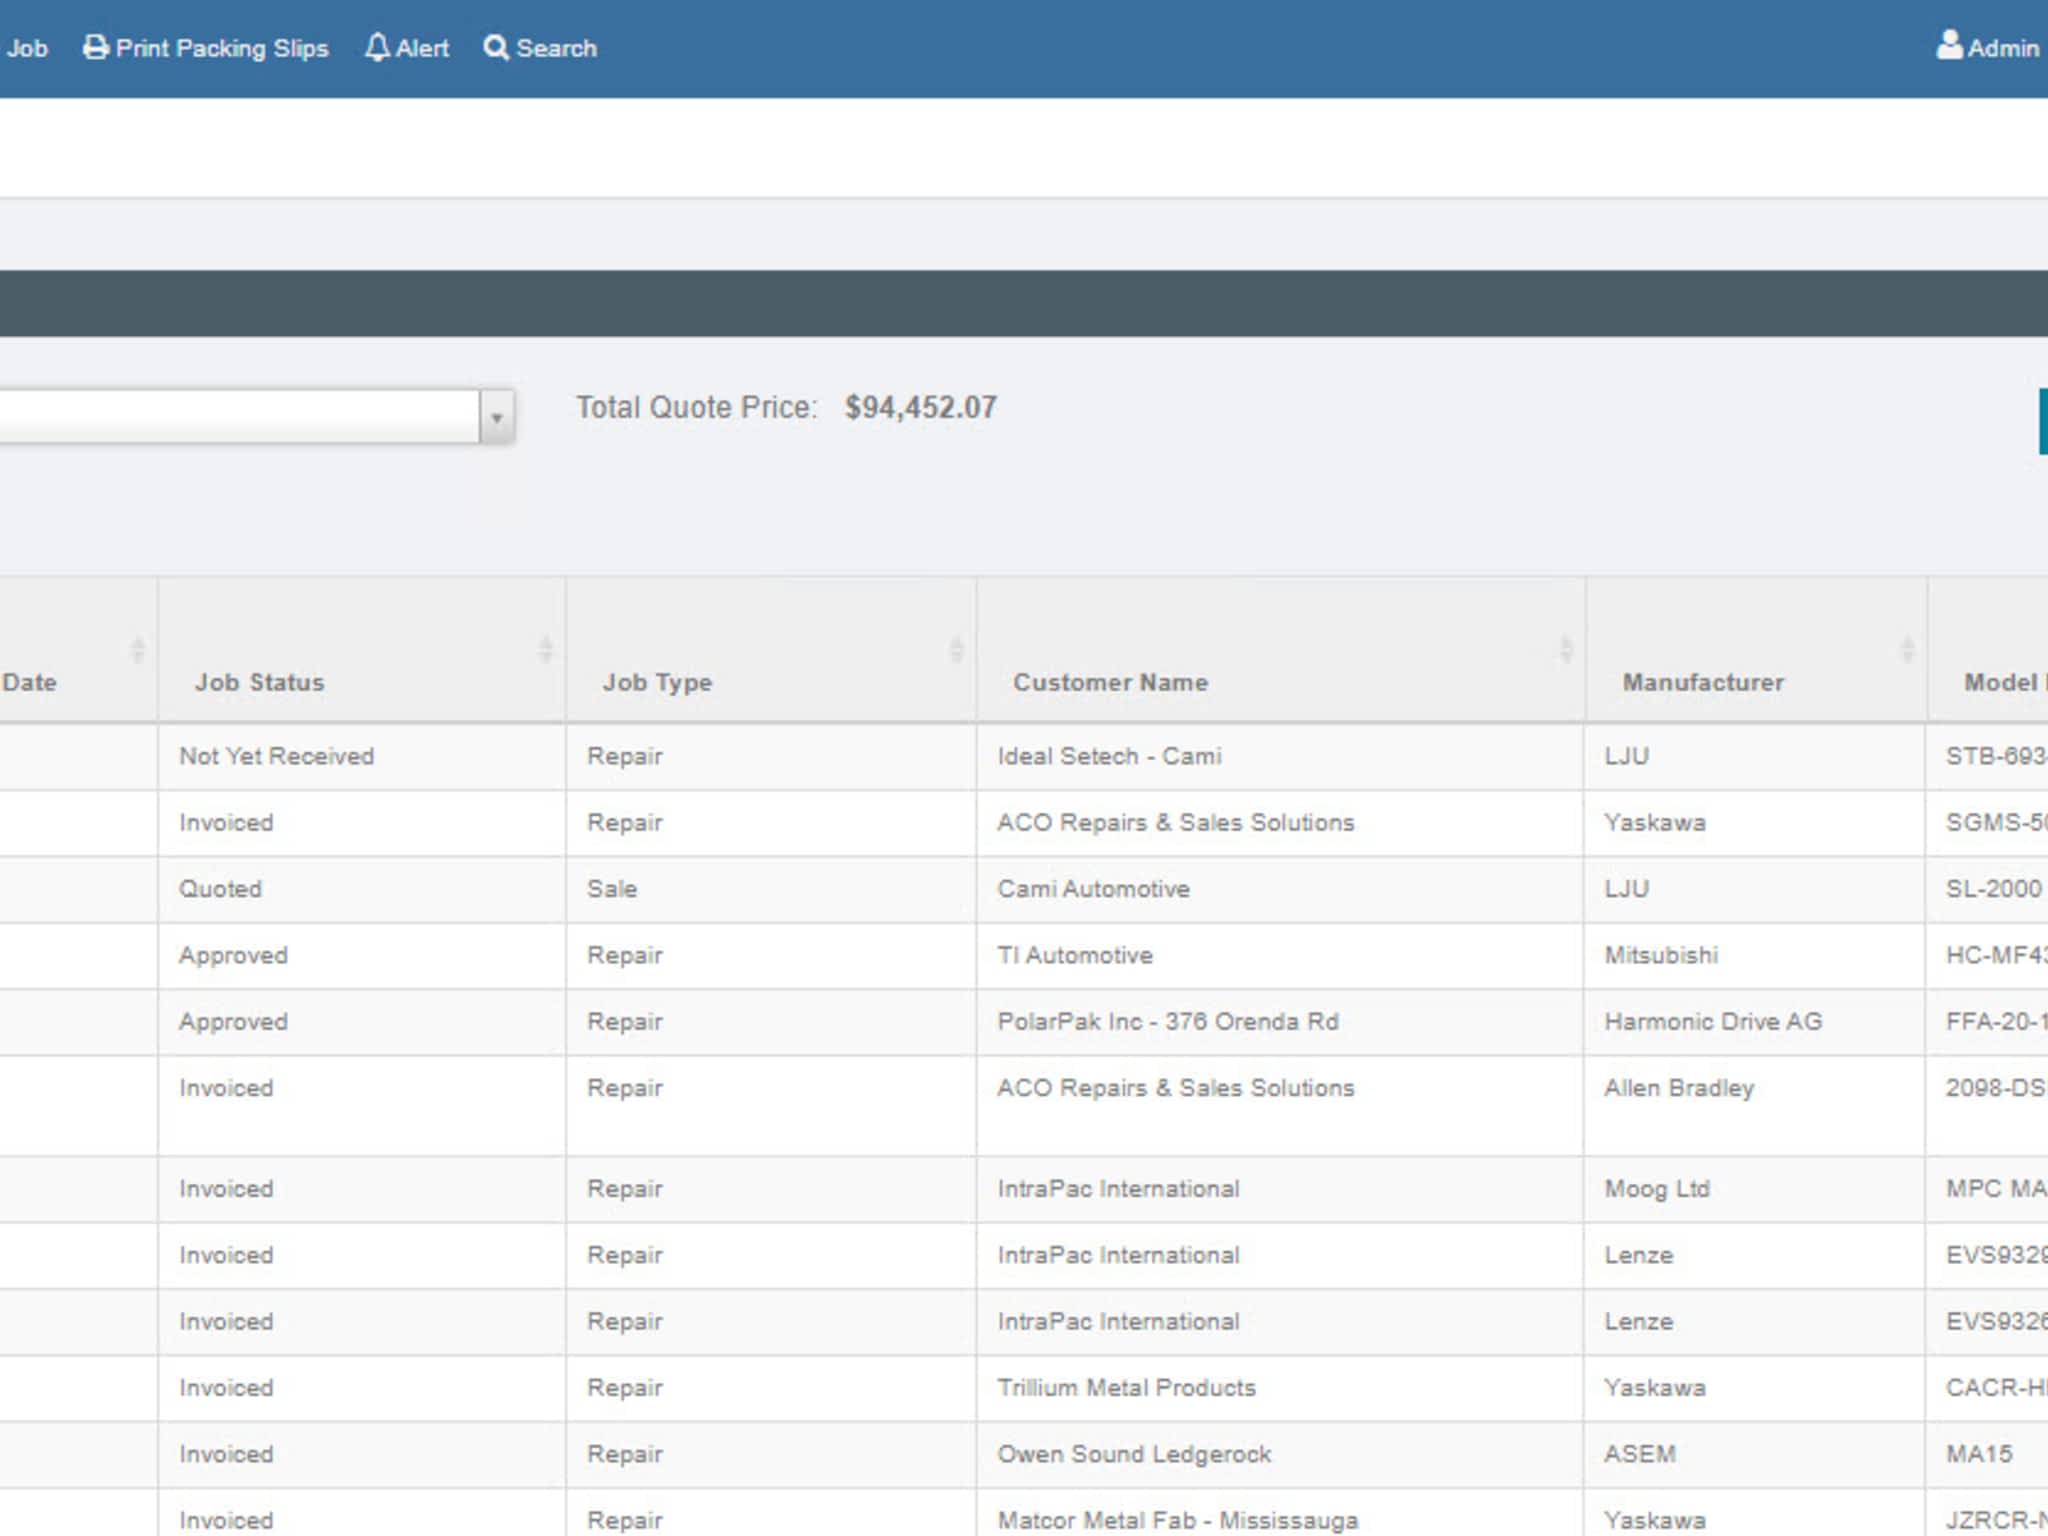Click the Harmonic Drive AG manufacturer cell
The width and height of the screenshot is (2048, 1536).
coord(1712,1021)
